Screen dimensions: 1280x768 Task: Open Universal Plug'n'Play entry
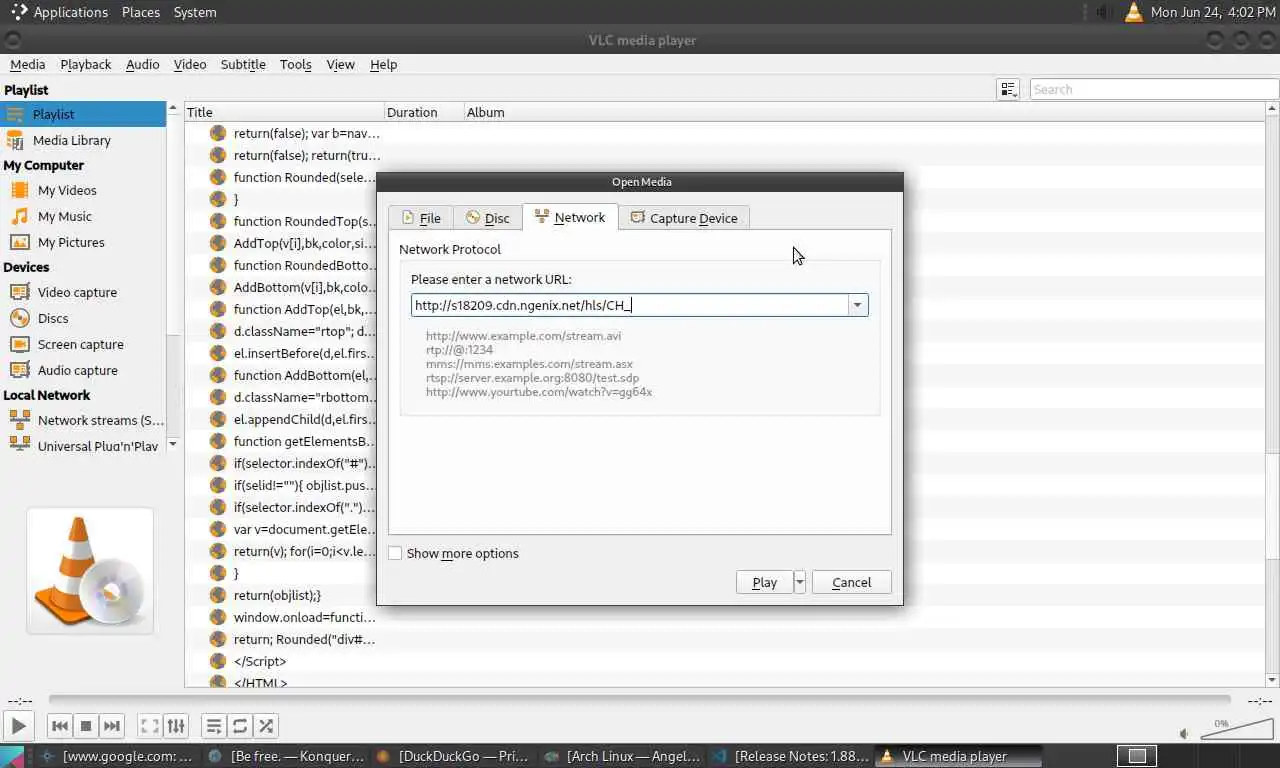[83, 446]
